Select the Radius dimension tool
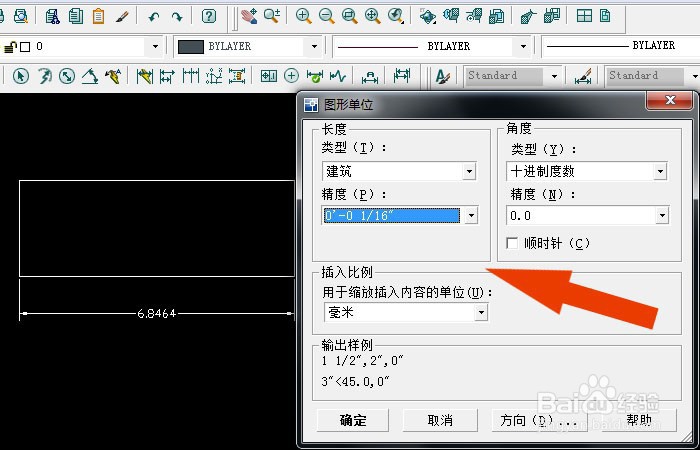This screenshot has height=450, width=700. (44, 76)
